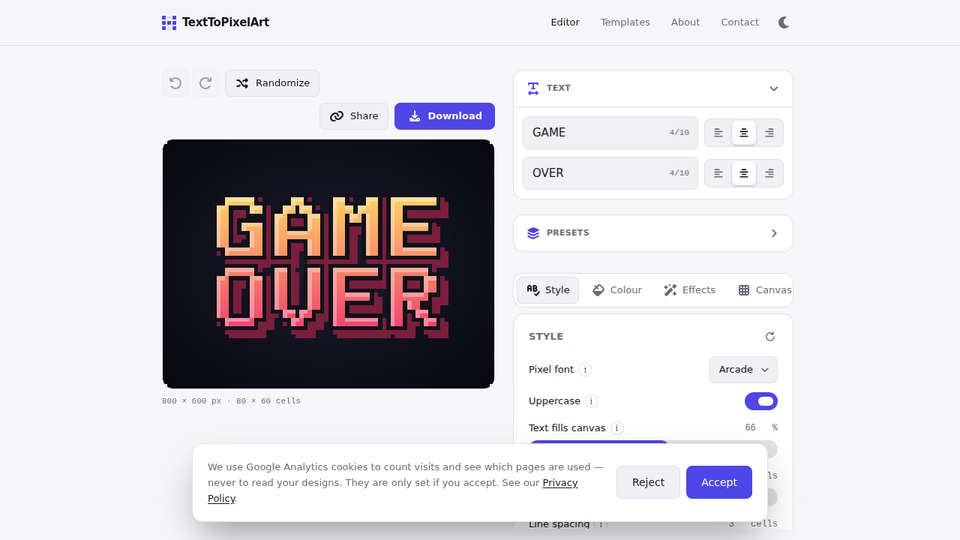
Task: Align the GAME line right
Action: [770, 133]
